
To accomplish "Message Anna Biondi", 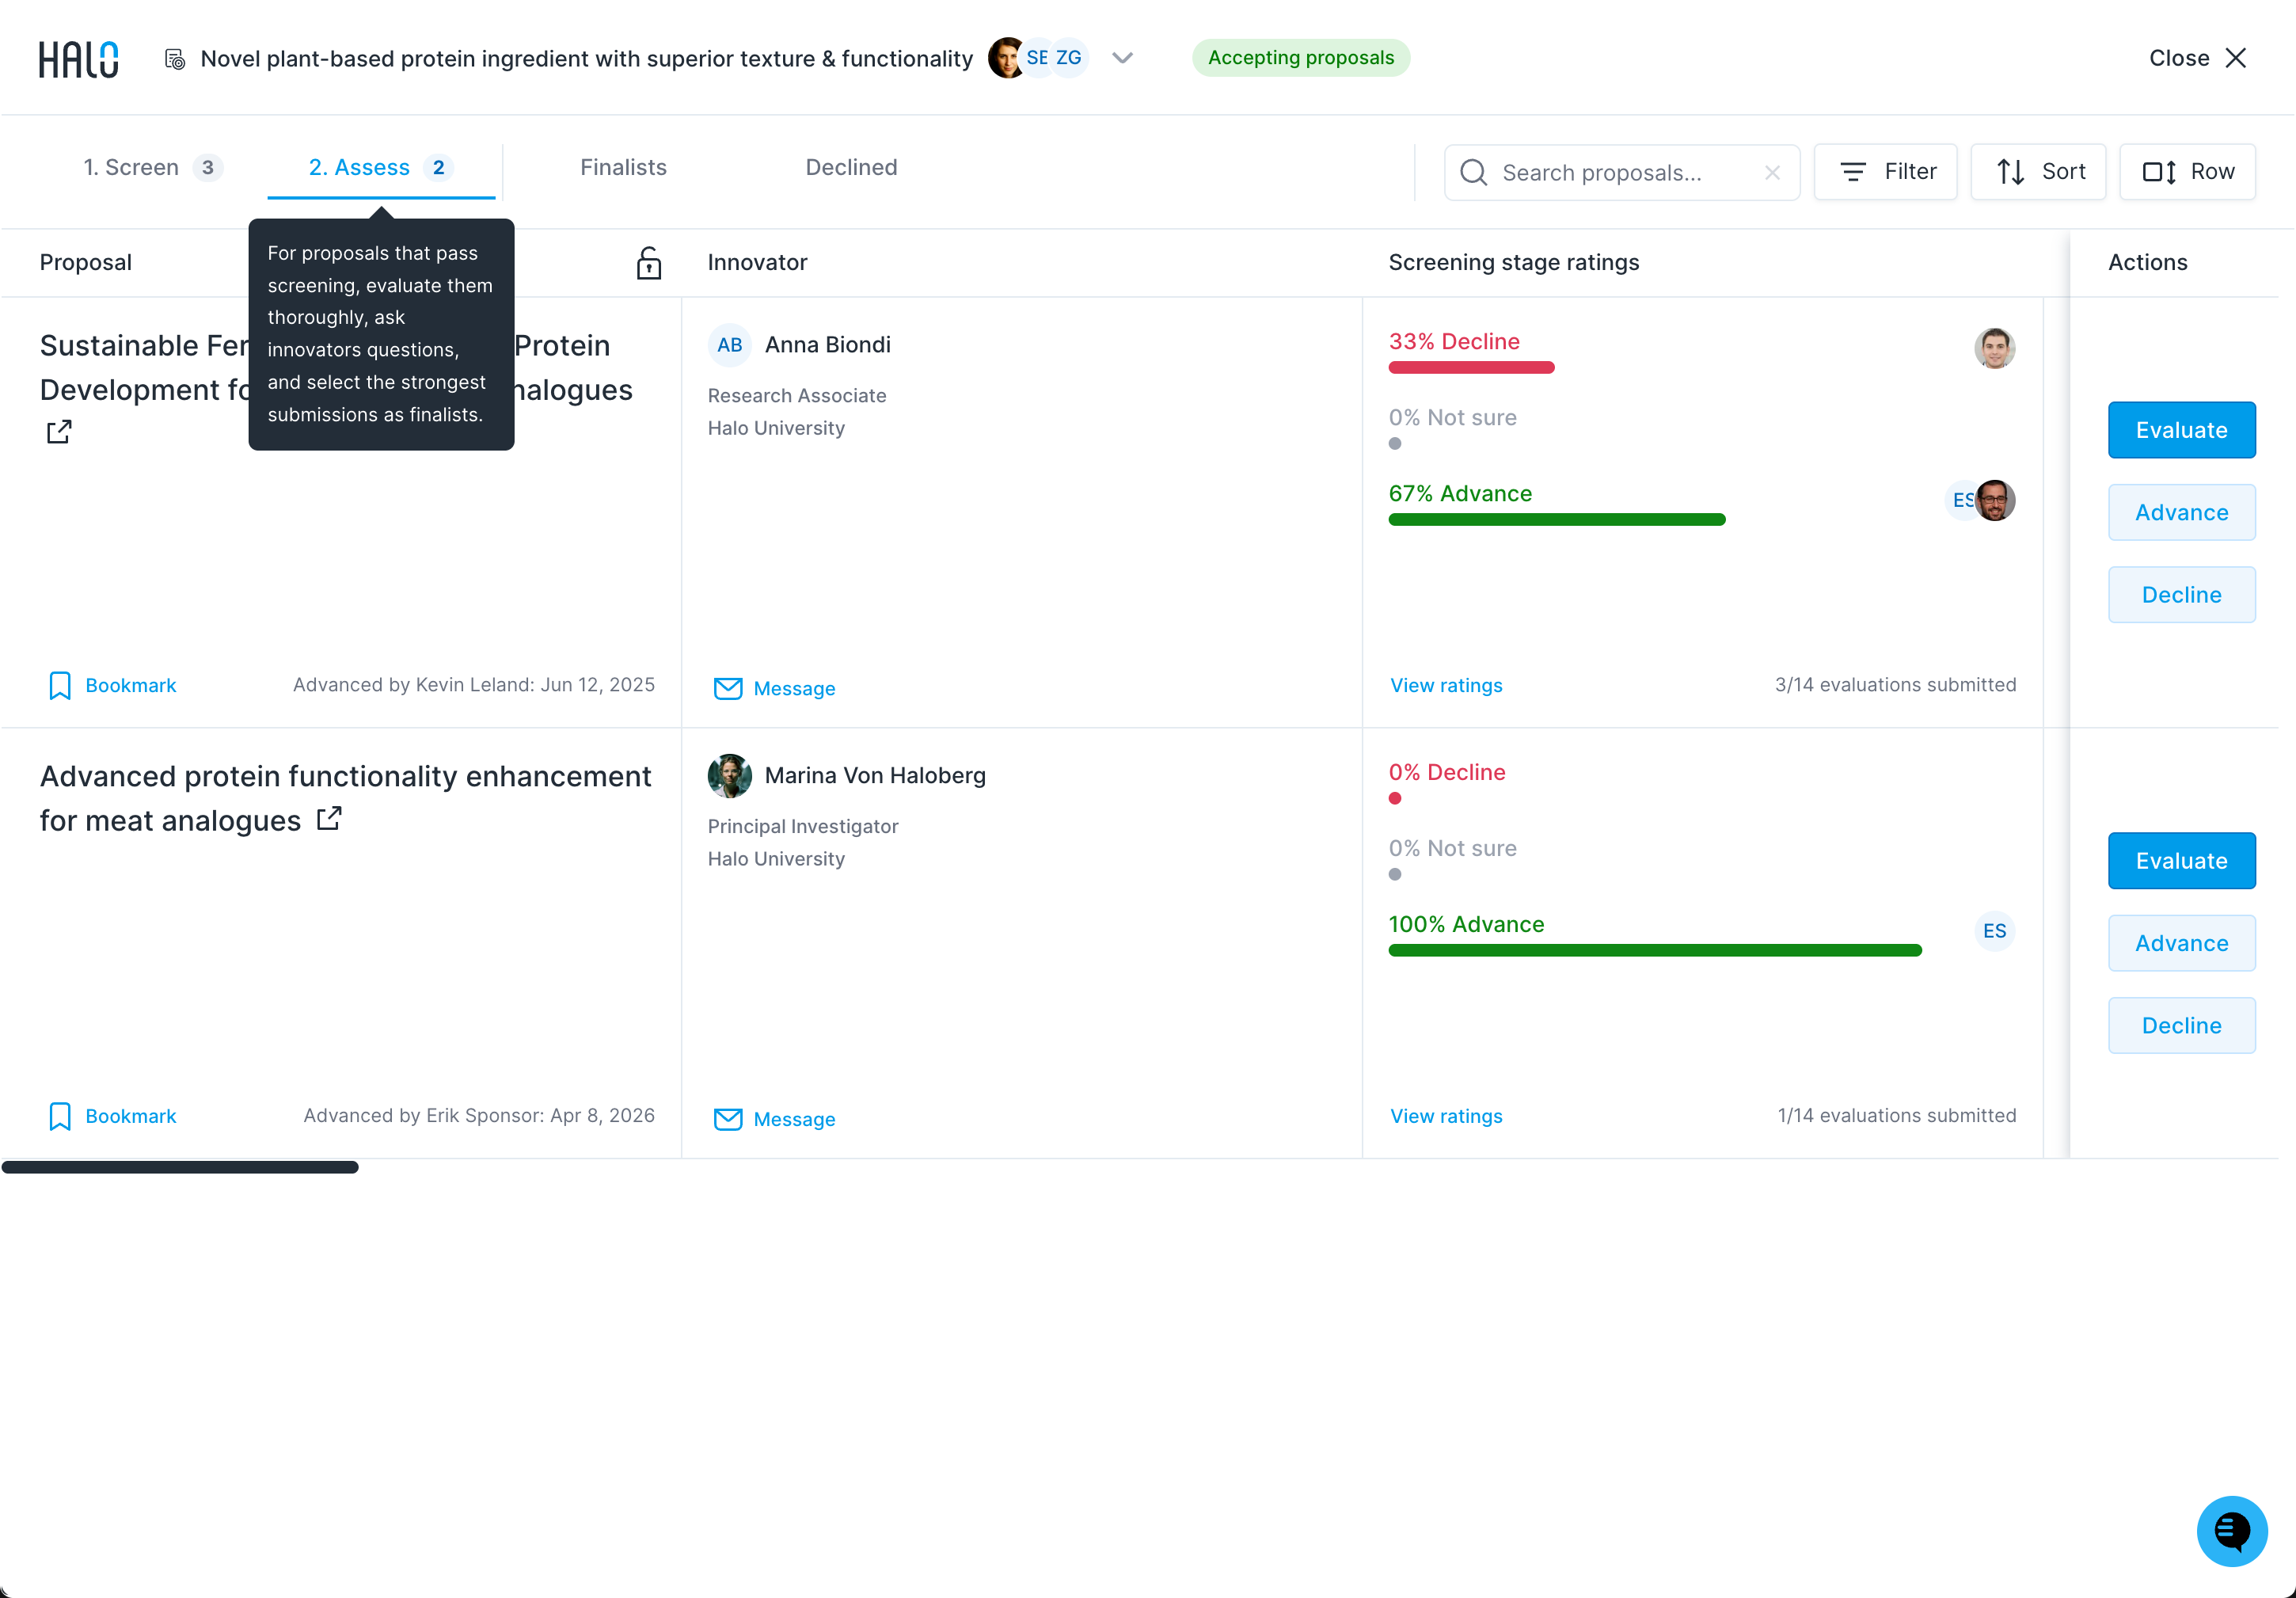I will pyautogui.click(x=774, y=688).
